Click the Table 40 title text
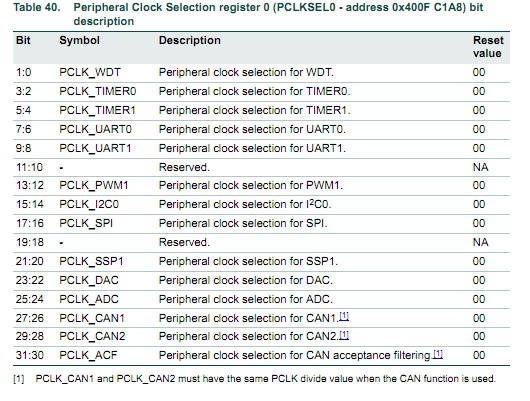 coord(248,14)
